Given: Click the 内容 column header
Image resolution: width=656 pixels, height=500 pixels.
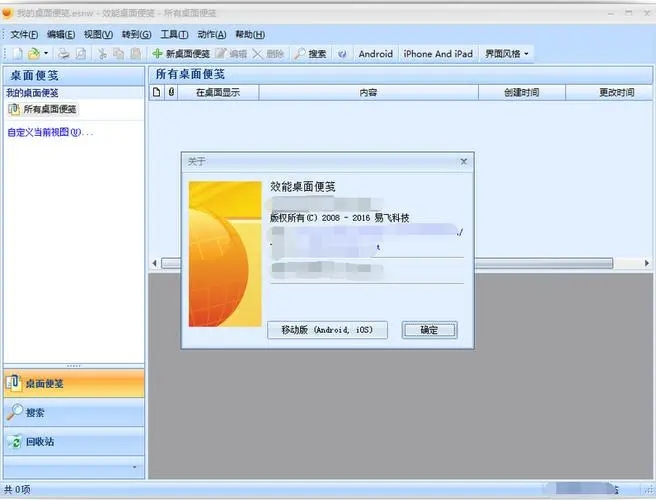Looking at the screenshot, I should coord(368,92).
